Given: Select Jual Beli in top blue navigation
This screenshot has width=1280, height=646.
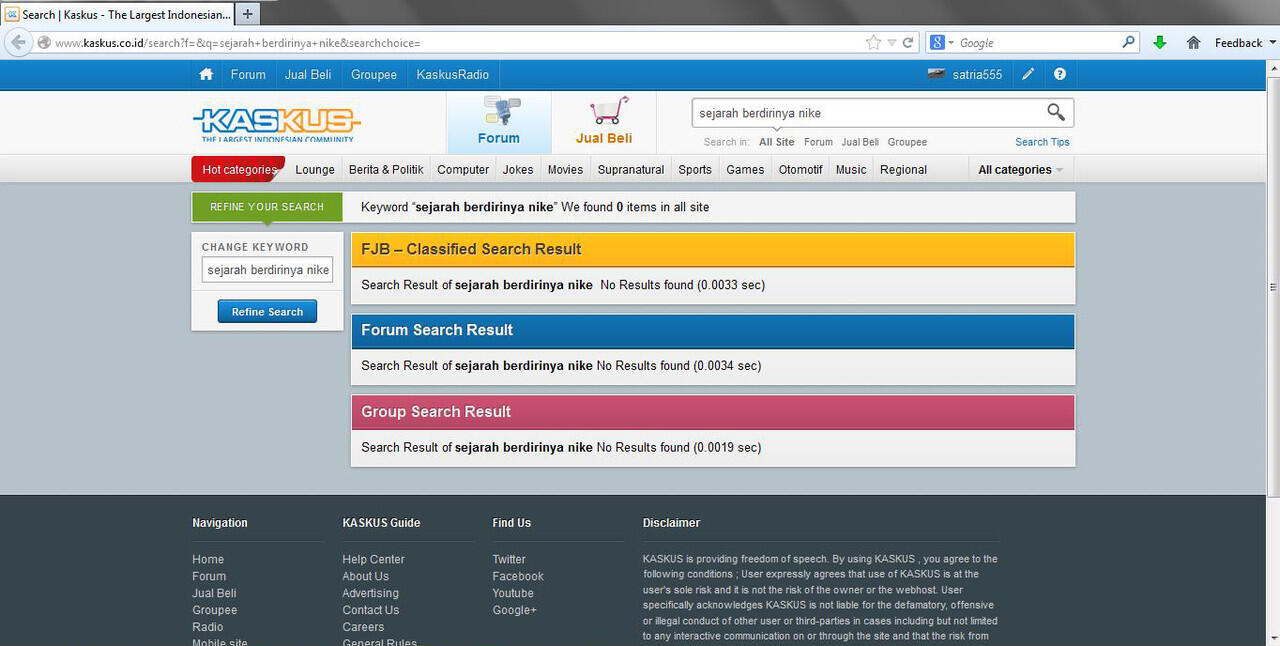Looking at the screenshot, I should coord(308,74).
